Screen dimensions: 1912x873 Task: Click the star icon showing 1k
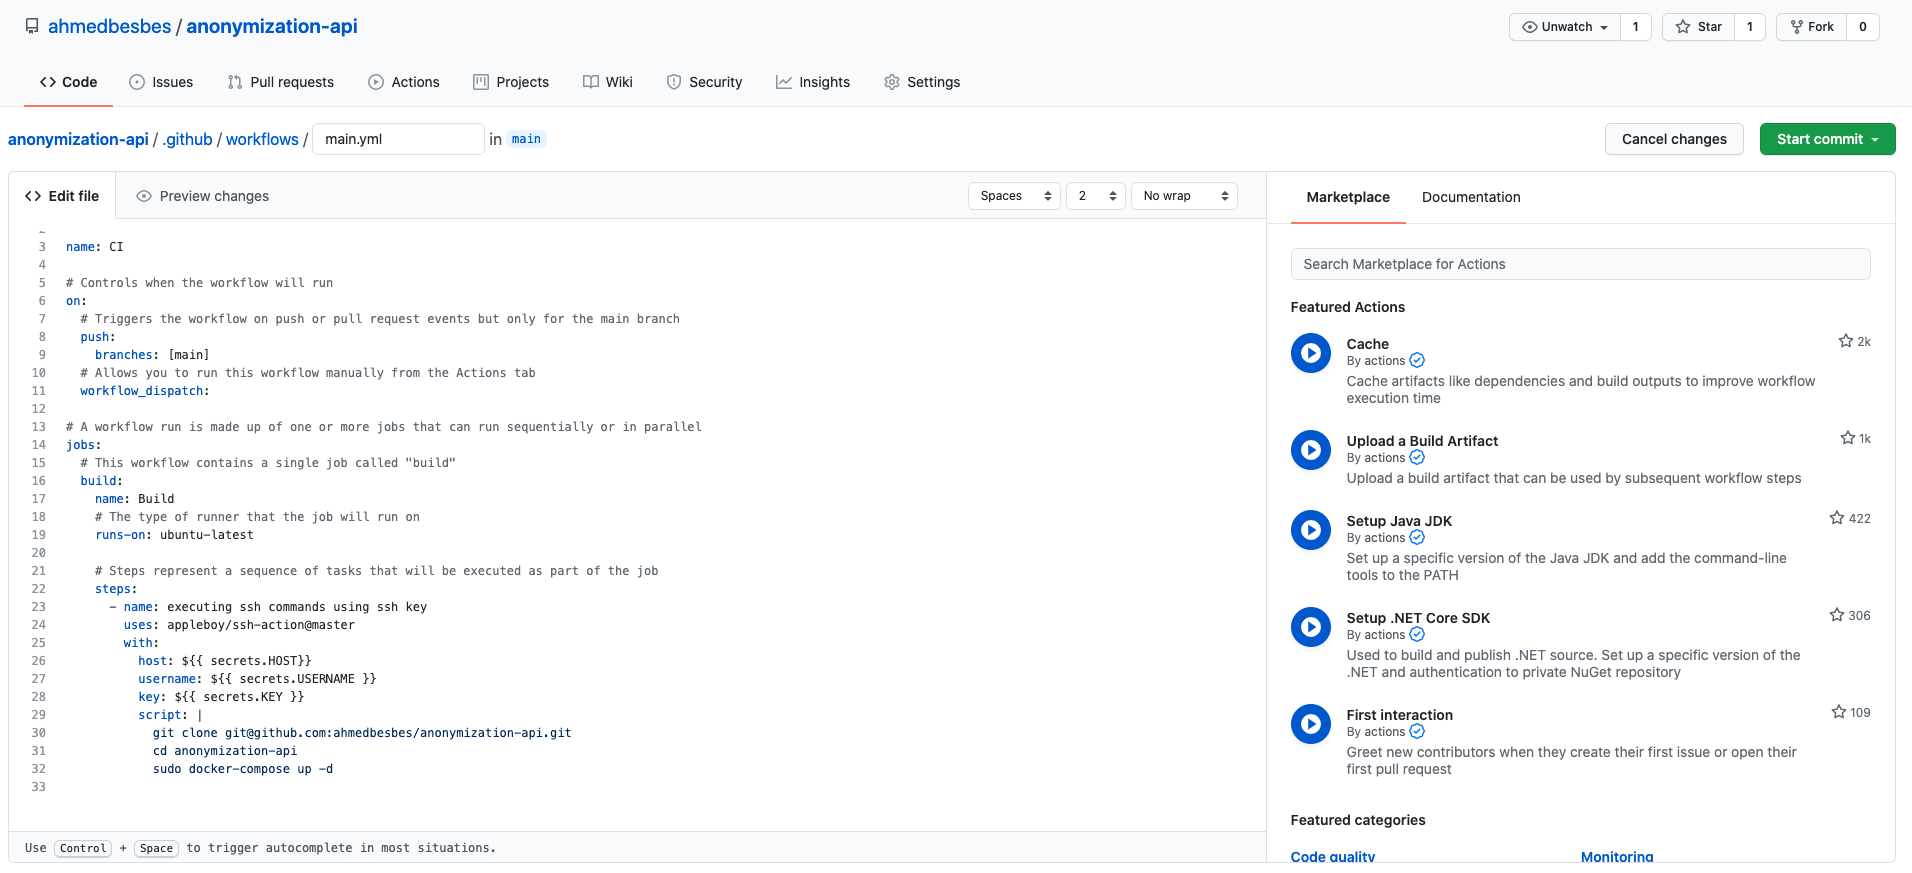1847,438
